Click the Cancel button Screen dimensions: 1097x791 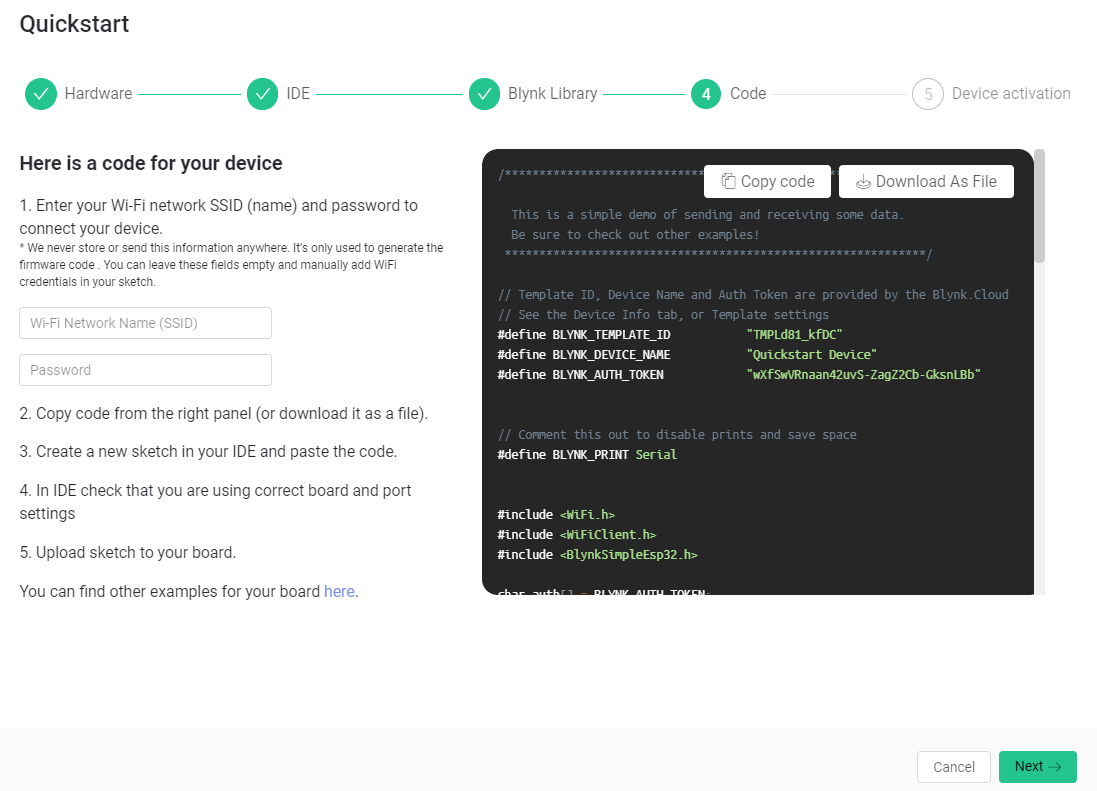point(954,767)
